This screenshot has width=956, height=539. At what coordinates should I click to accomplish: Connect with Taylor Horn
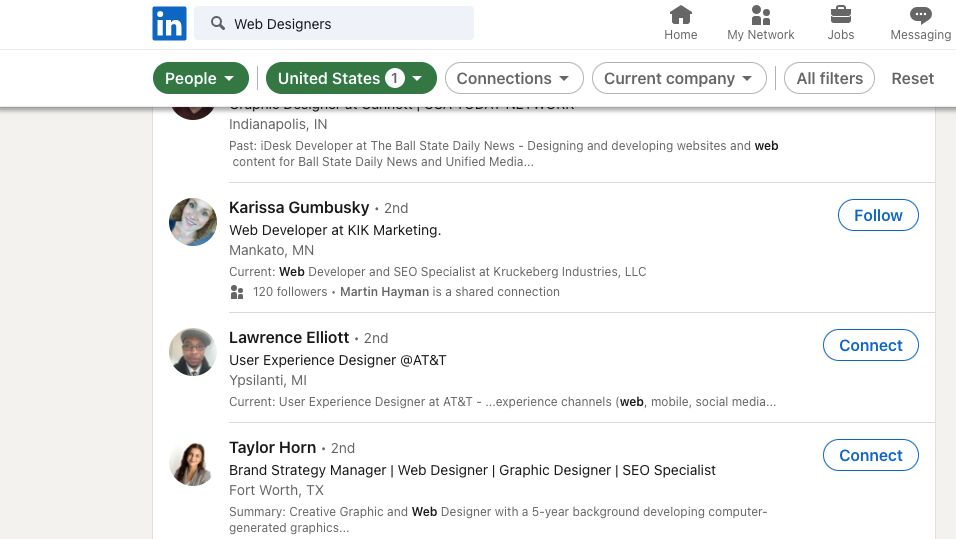pos(870,455)
